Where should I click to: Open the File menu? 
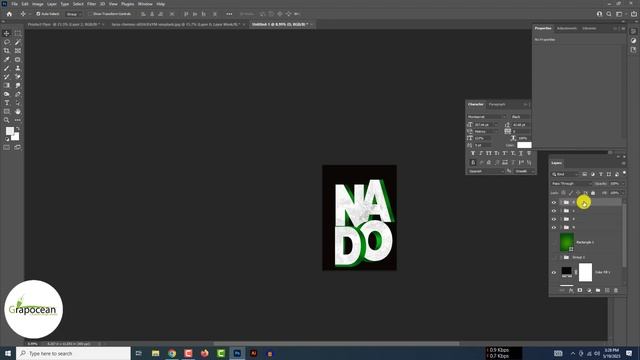(x=14, y=4)
